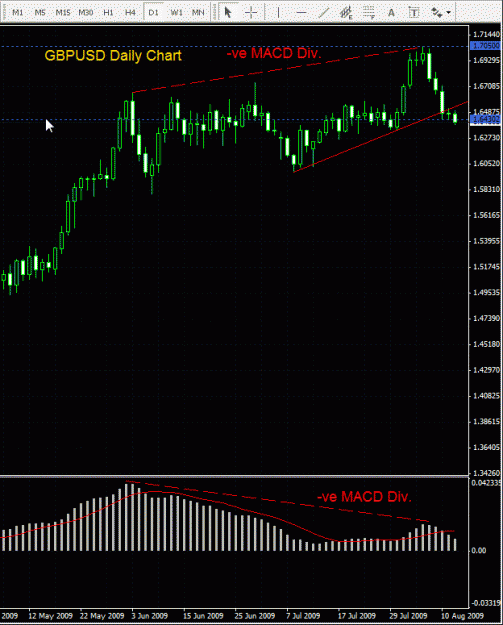Expand the arrows tool dropdown arrow
503x625 pixels.
[449, 13]
